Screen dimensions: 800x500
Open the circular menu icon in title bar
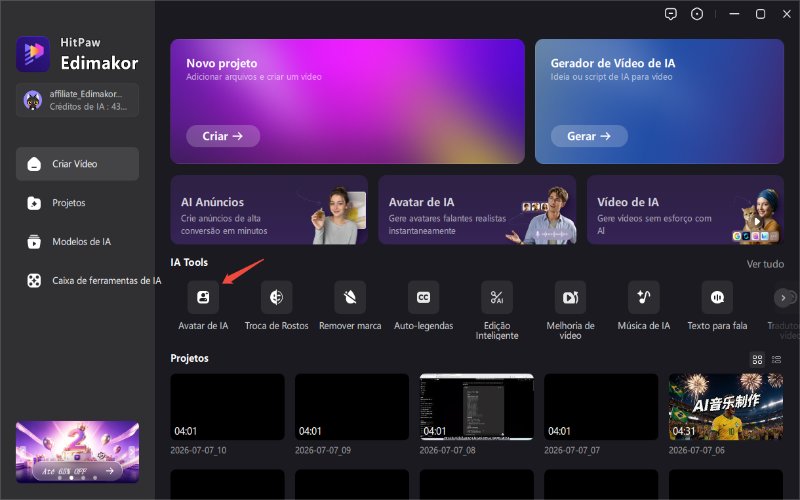(697, 14)
